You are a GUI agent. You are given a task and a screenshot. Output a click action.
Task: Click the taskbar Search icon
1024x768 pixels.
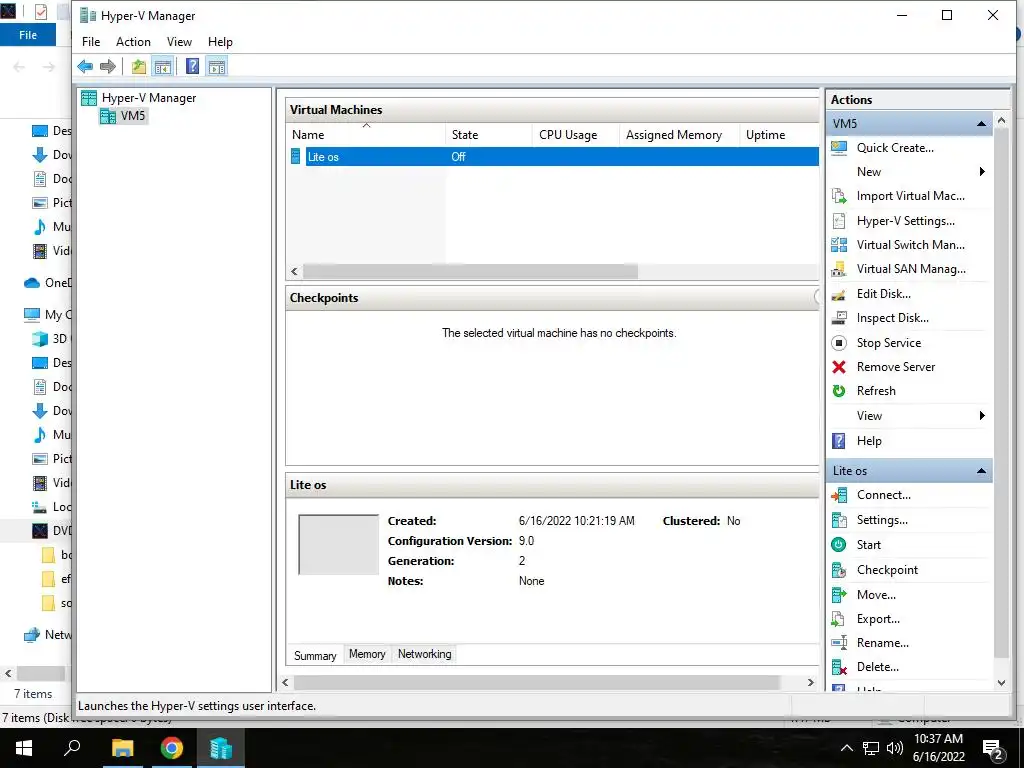72,748
